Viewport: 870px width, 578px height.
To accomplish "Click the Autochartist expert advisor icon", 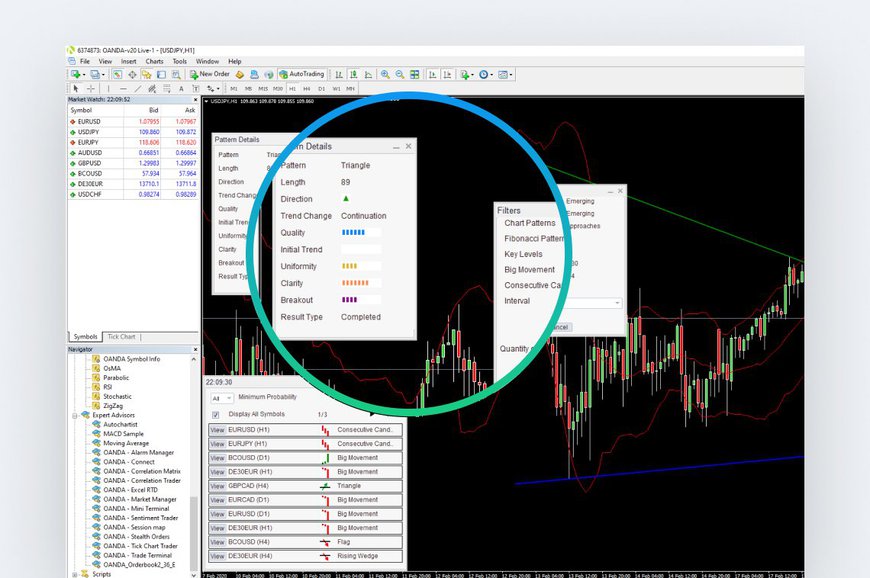I will (x=96, y=424).
